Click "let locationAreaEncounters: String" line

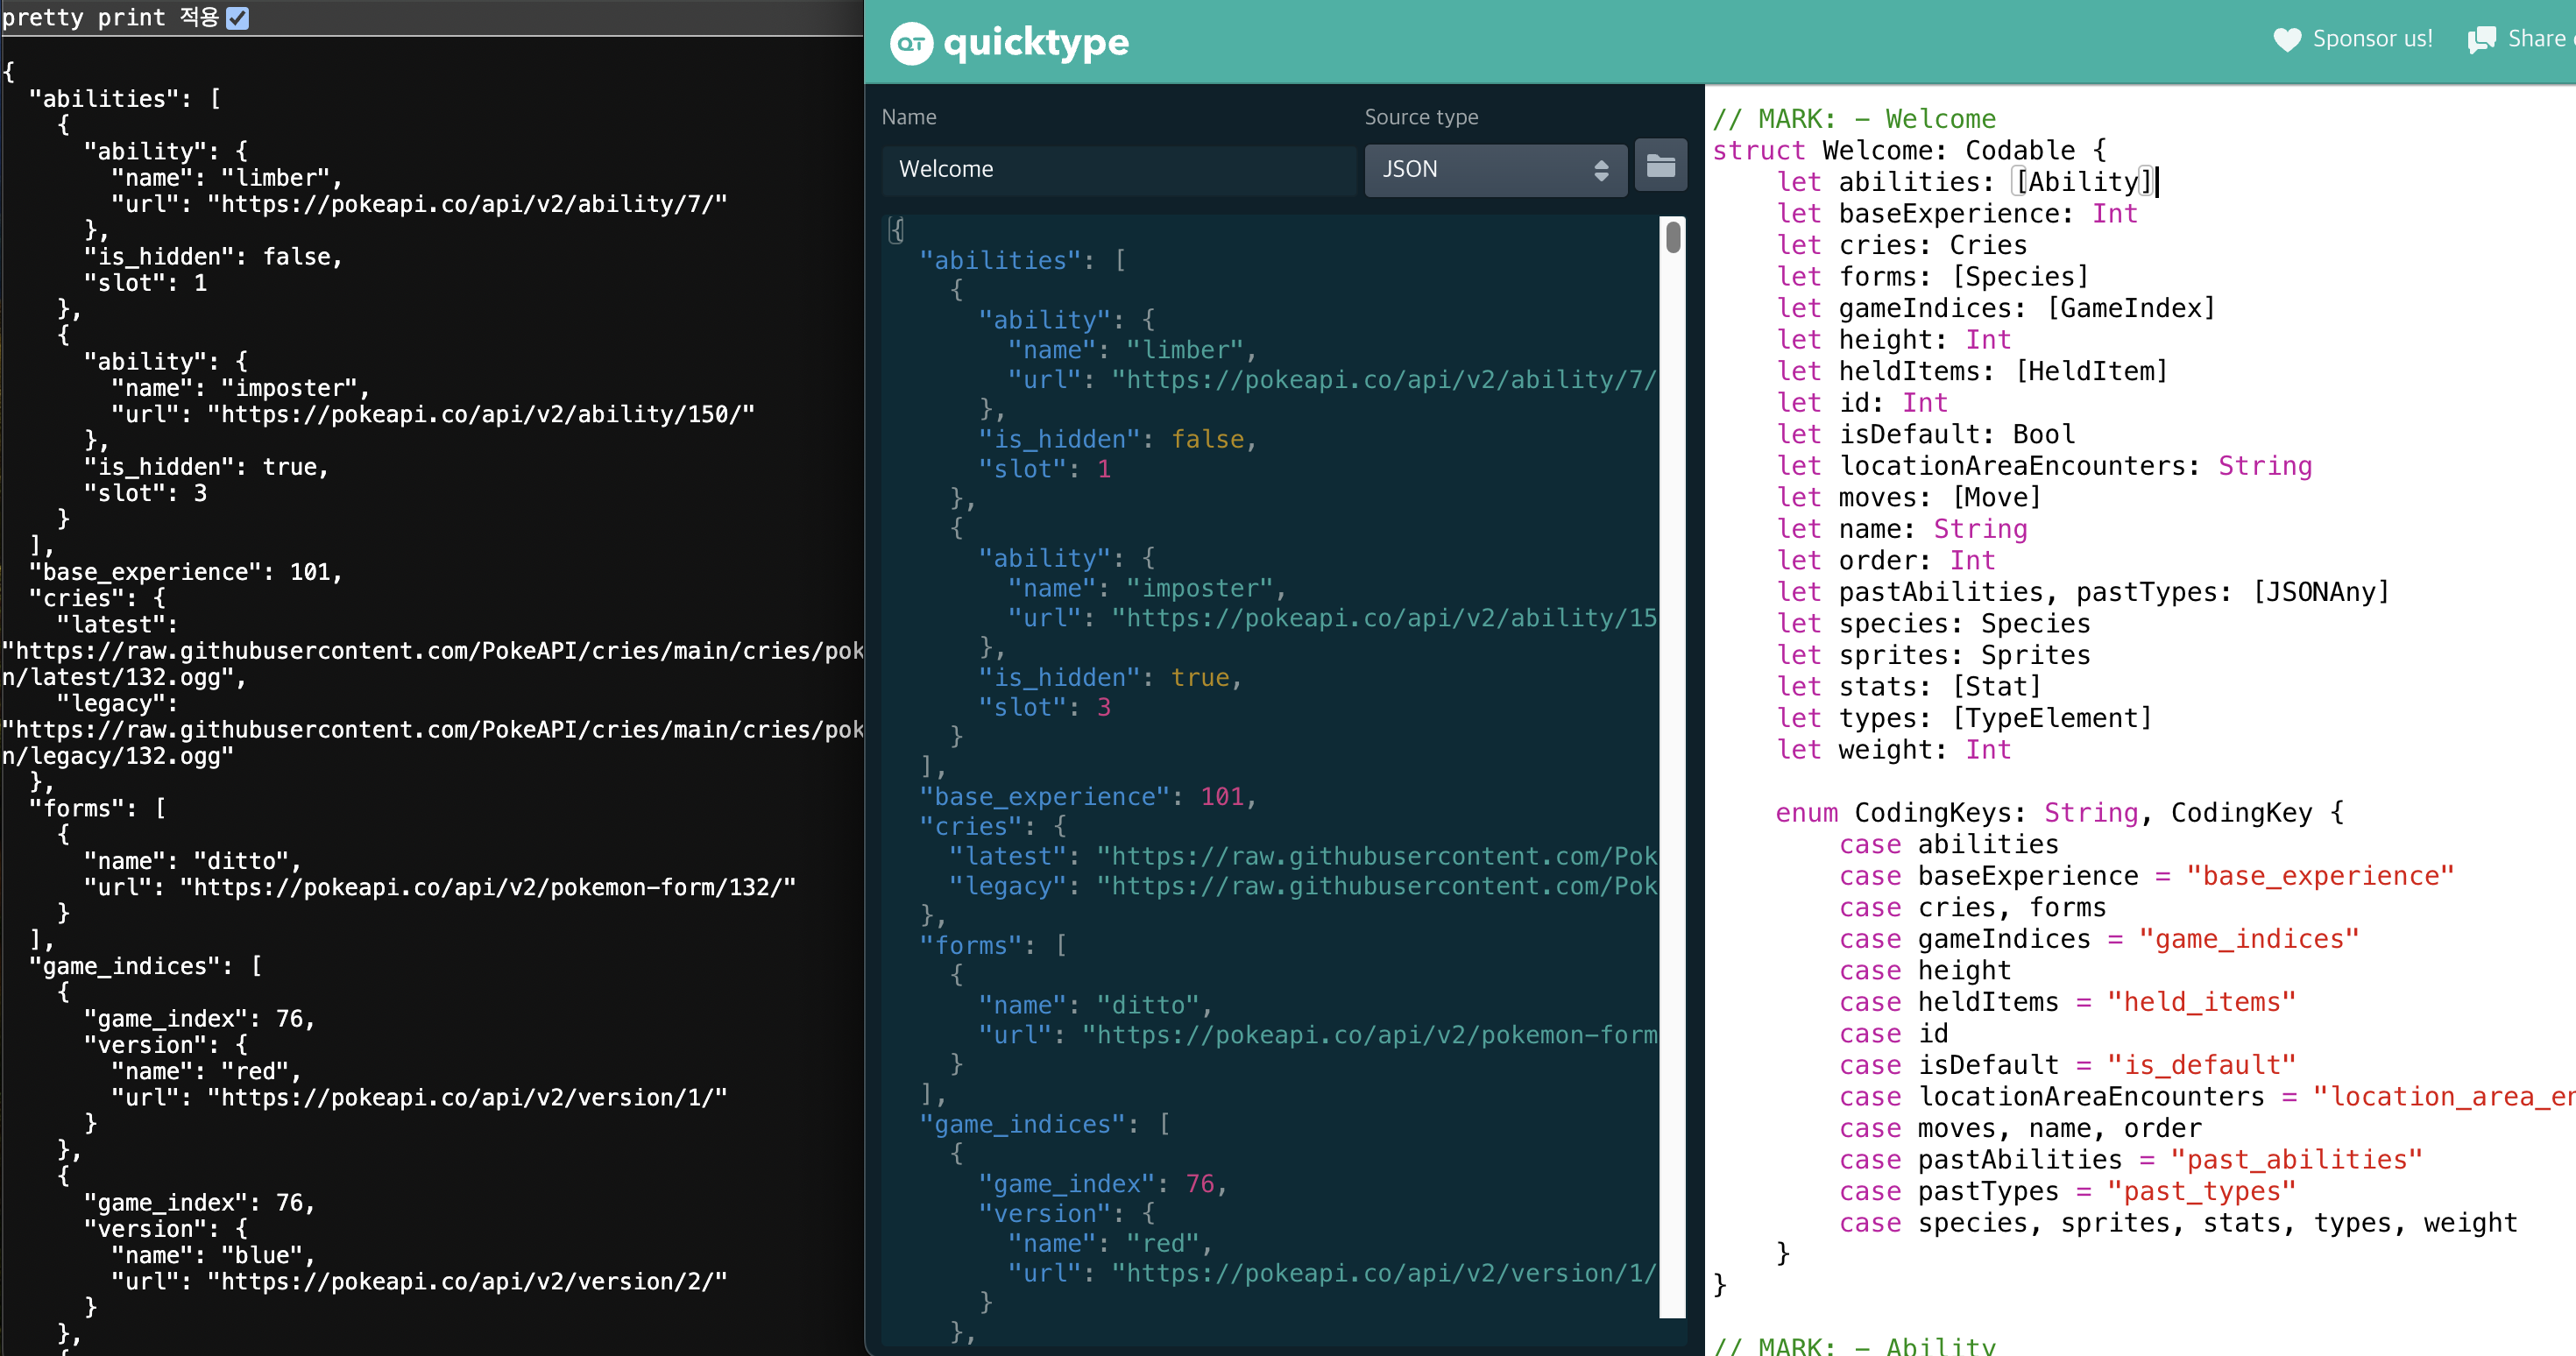coord(2044,466)
